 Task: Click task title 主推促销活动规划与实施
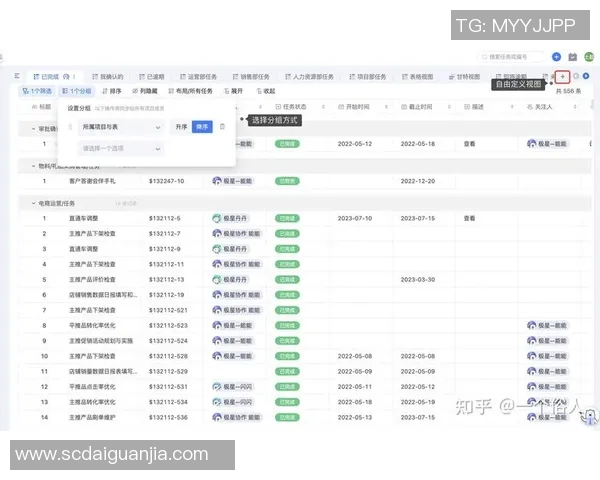[x=101, y=341]
